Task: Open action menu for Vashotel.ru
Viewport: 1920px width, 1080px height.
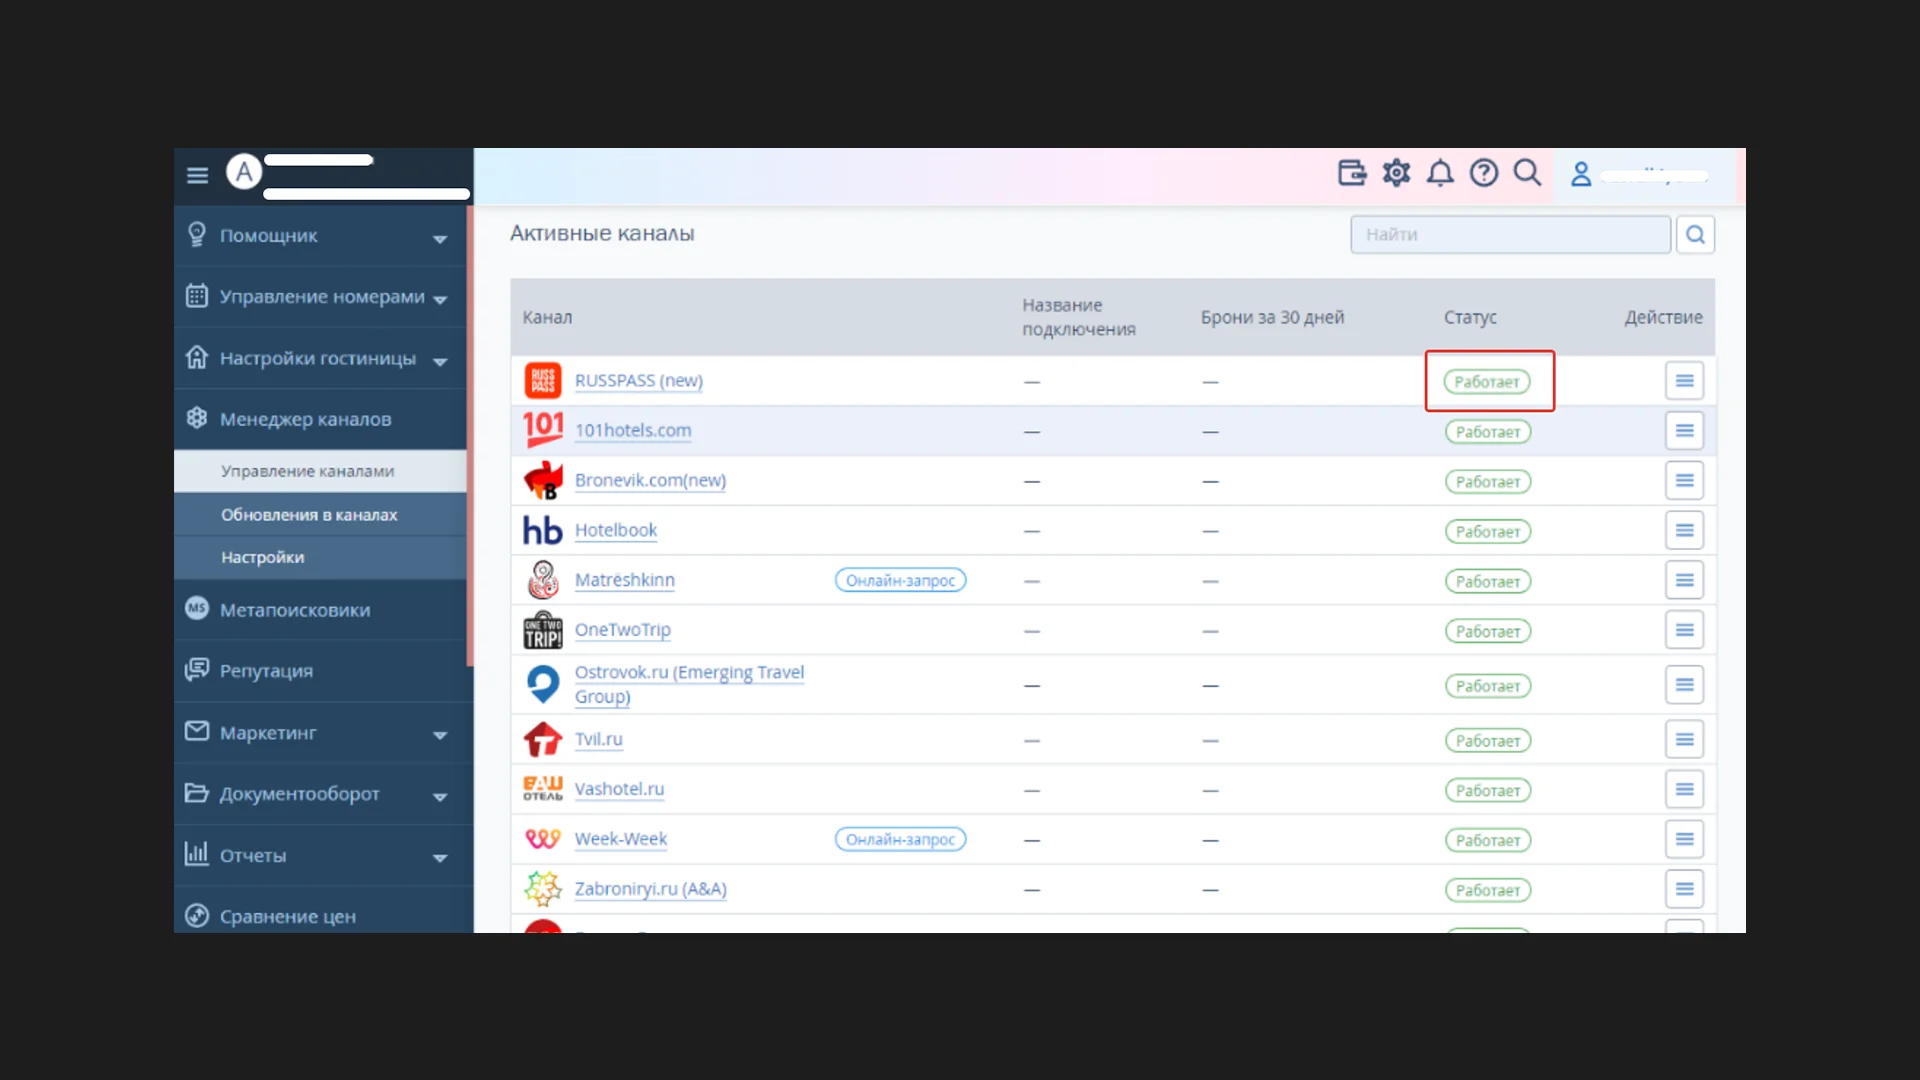Action: (1684, 790)
